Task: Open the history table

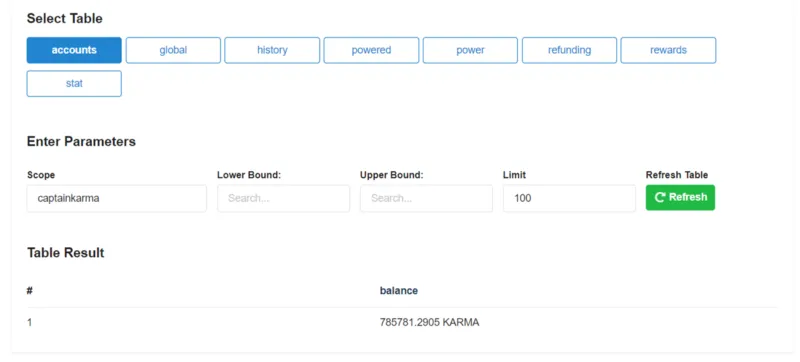Action: point(272,50)
